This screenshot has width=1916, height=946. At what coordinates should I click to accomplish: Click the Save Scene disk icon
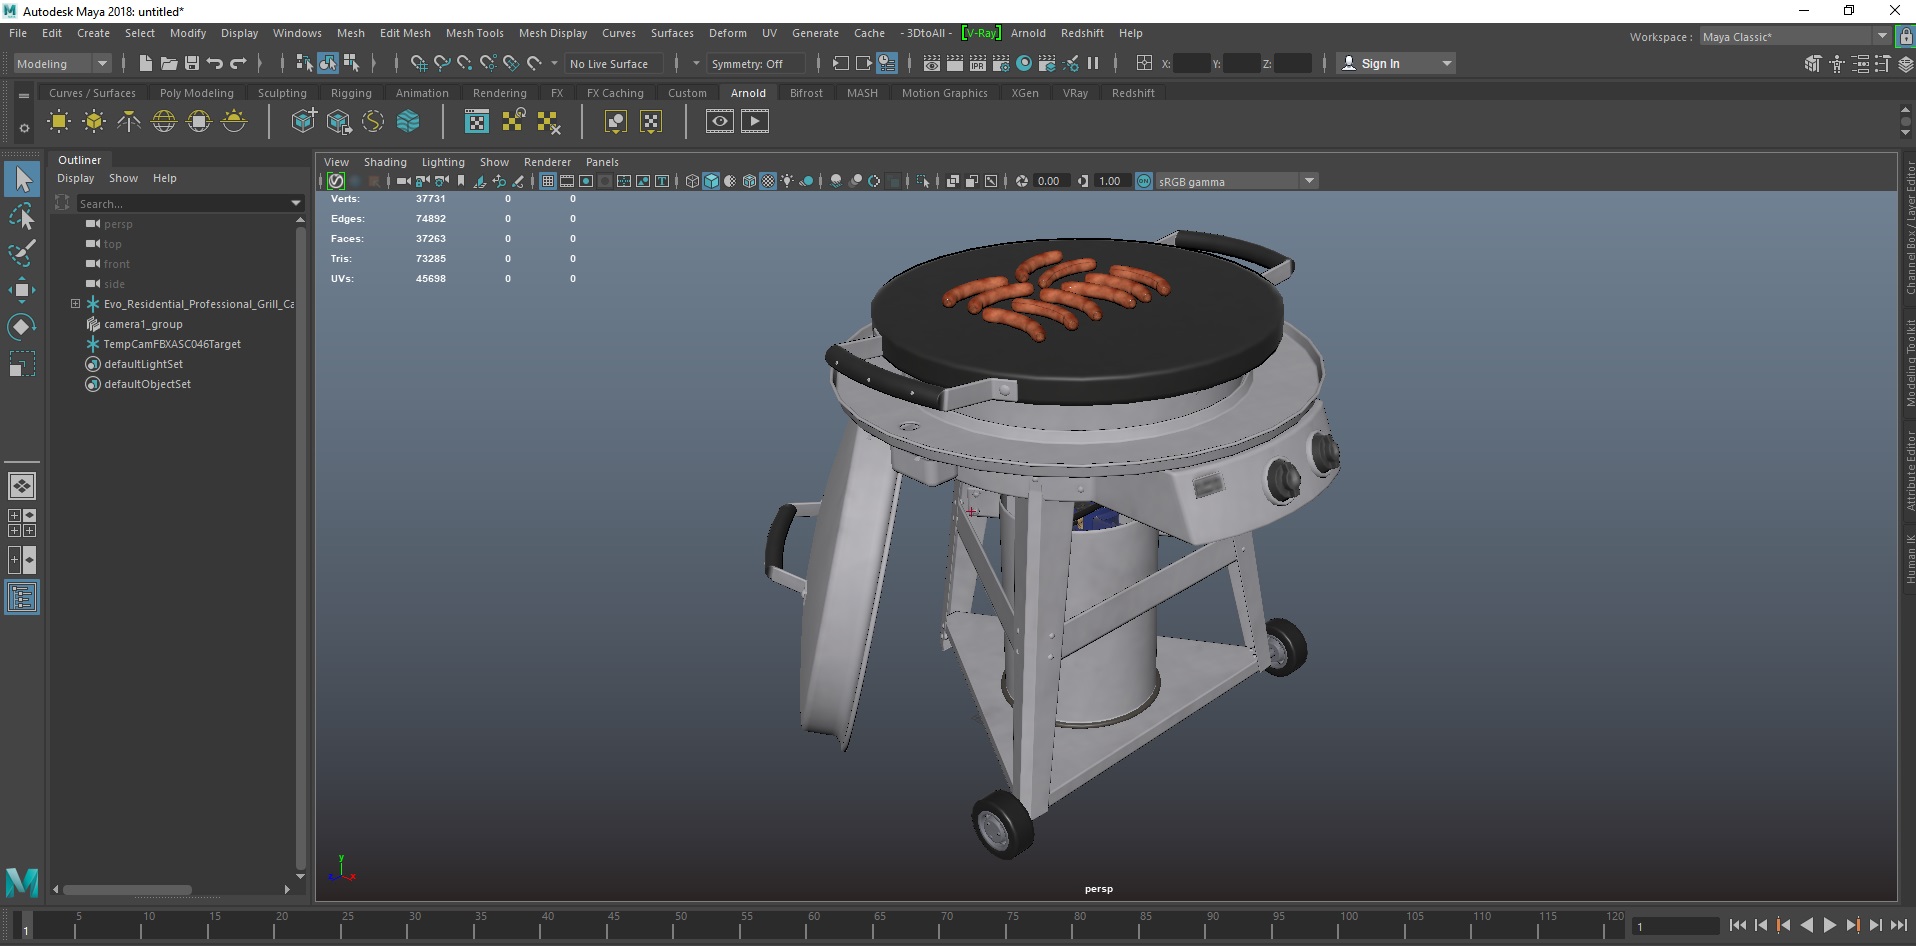coord(192,63)
